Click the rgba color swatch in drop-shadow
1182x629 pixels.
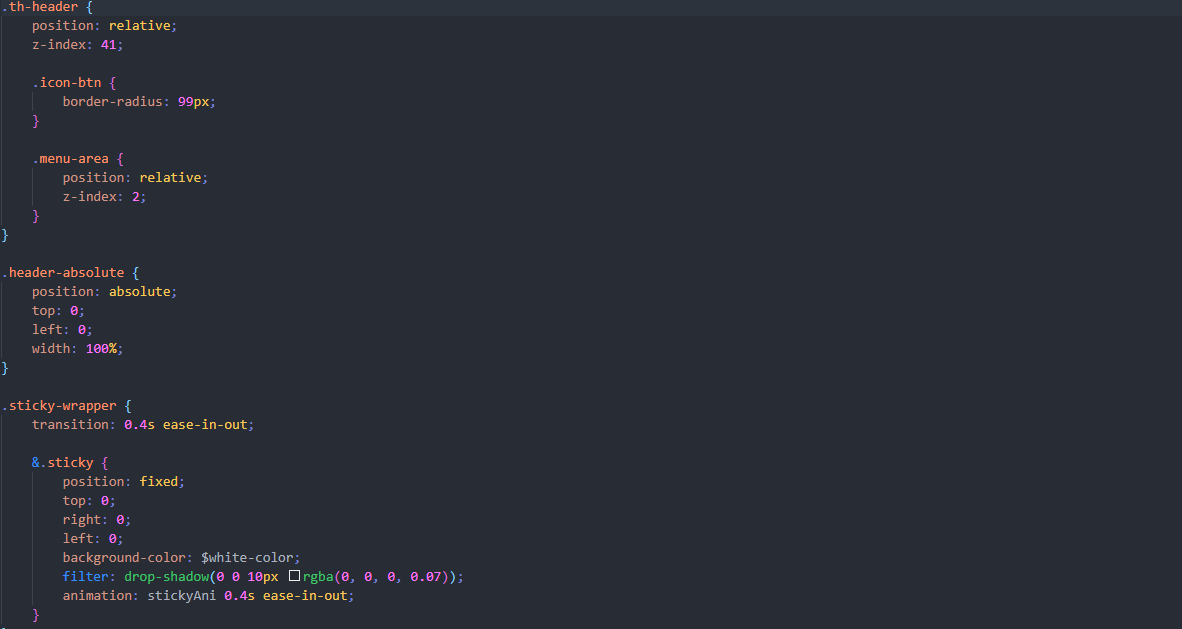point(294,577)
